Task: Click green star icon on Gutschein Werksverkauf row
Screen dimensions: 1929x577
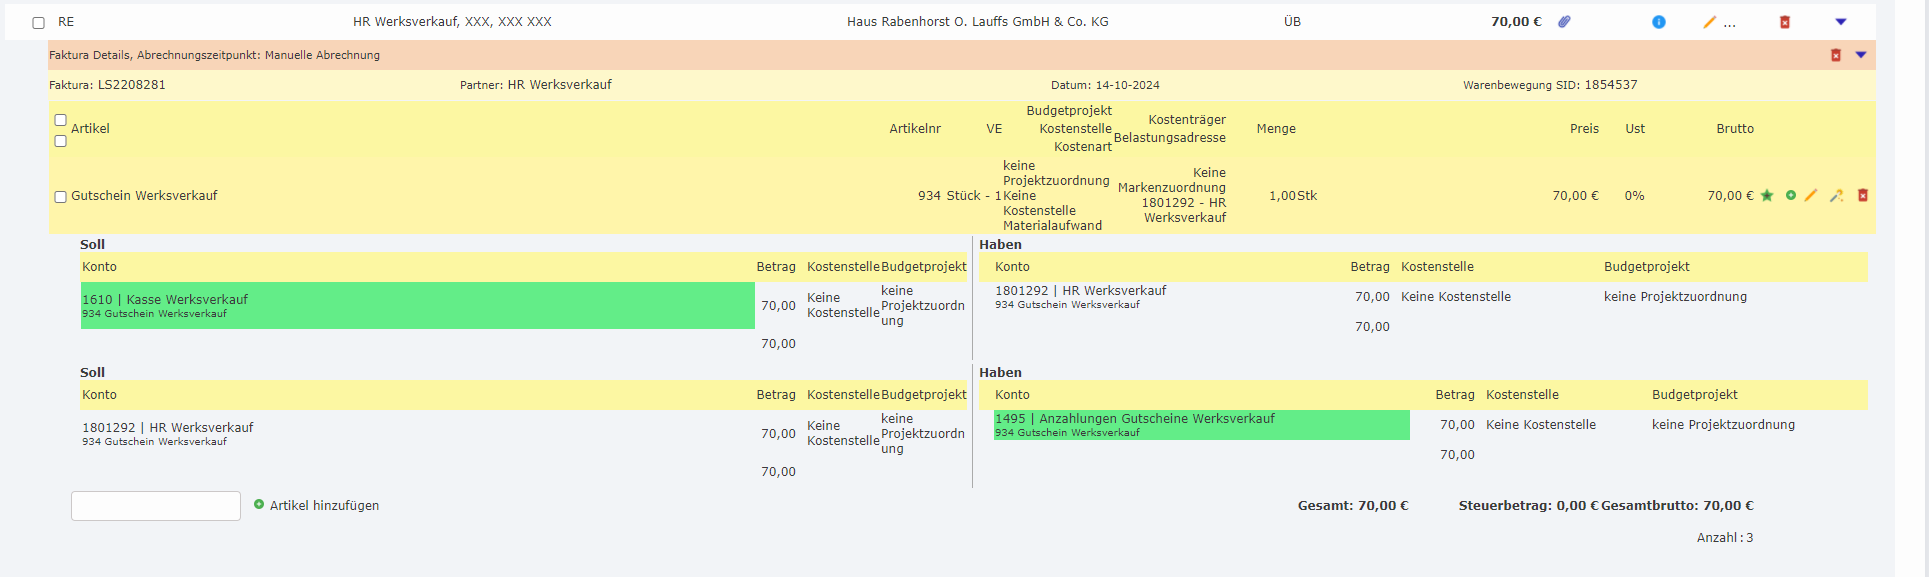Action: coord(1767,196)
